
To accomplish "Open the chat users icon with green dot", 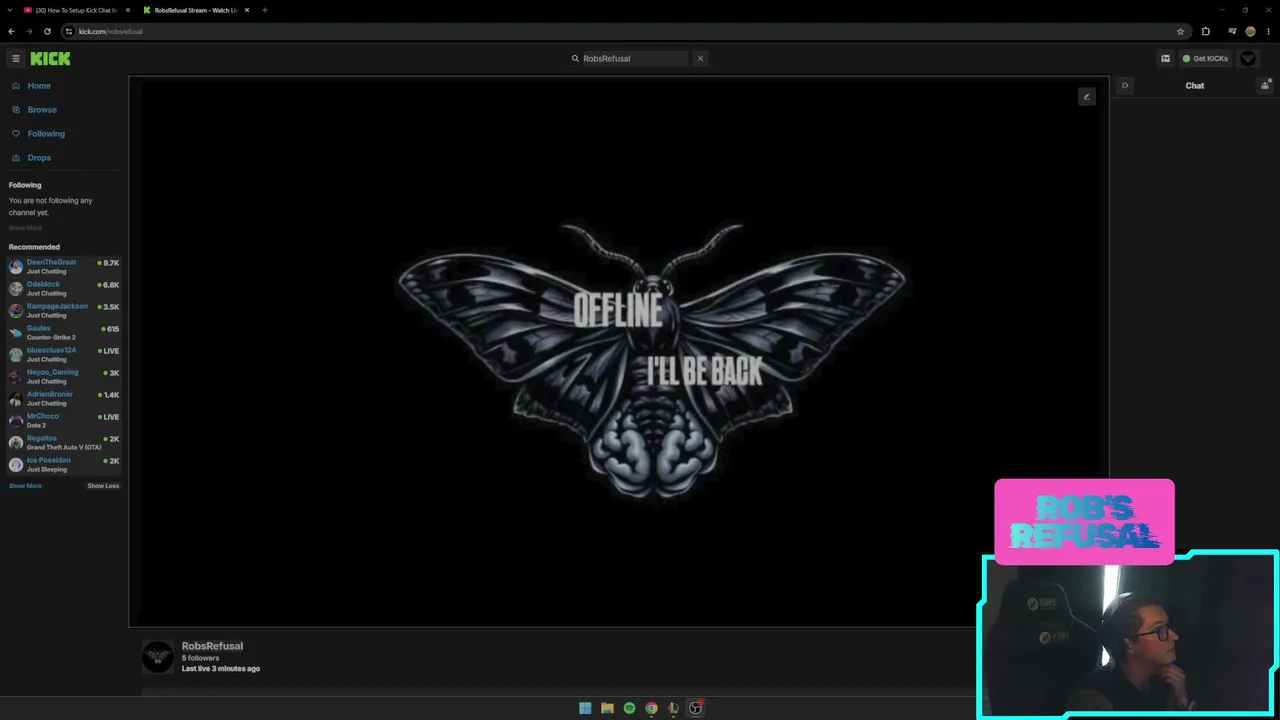I will coord(1265,86).
